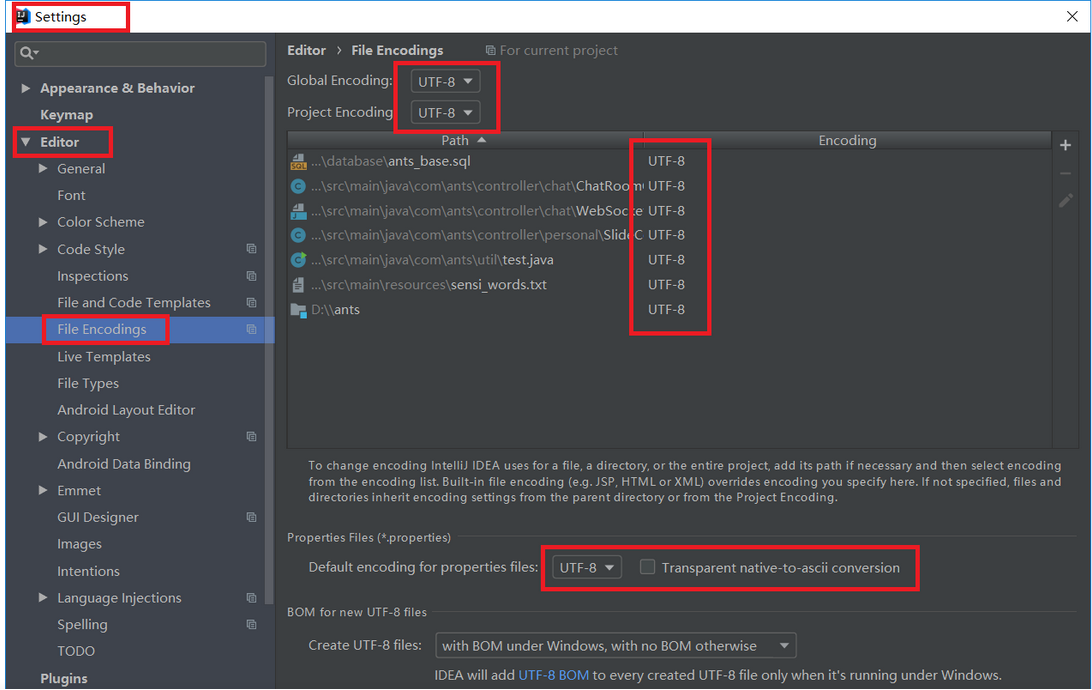
Task: Click project icon beside Language Injections
Action: pyautogui.click(x=251, y=597)
